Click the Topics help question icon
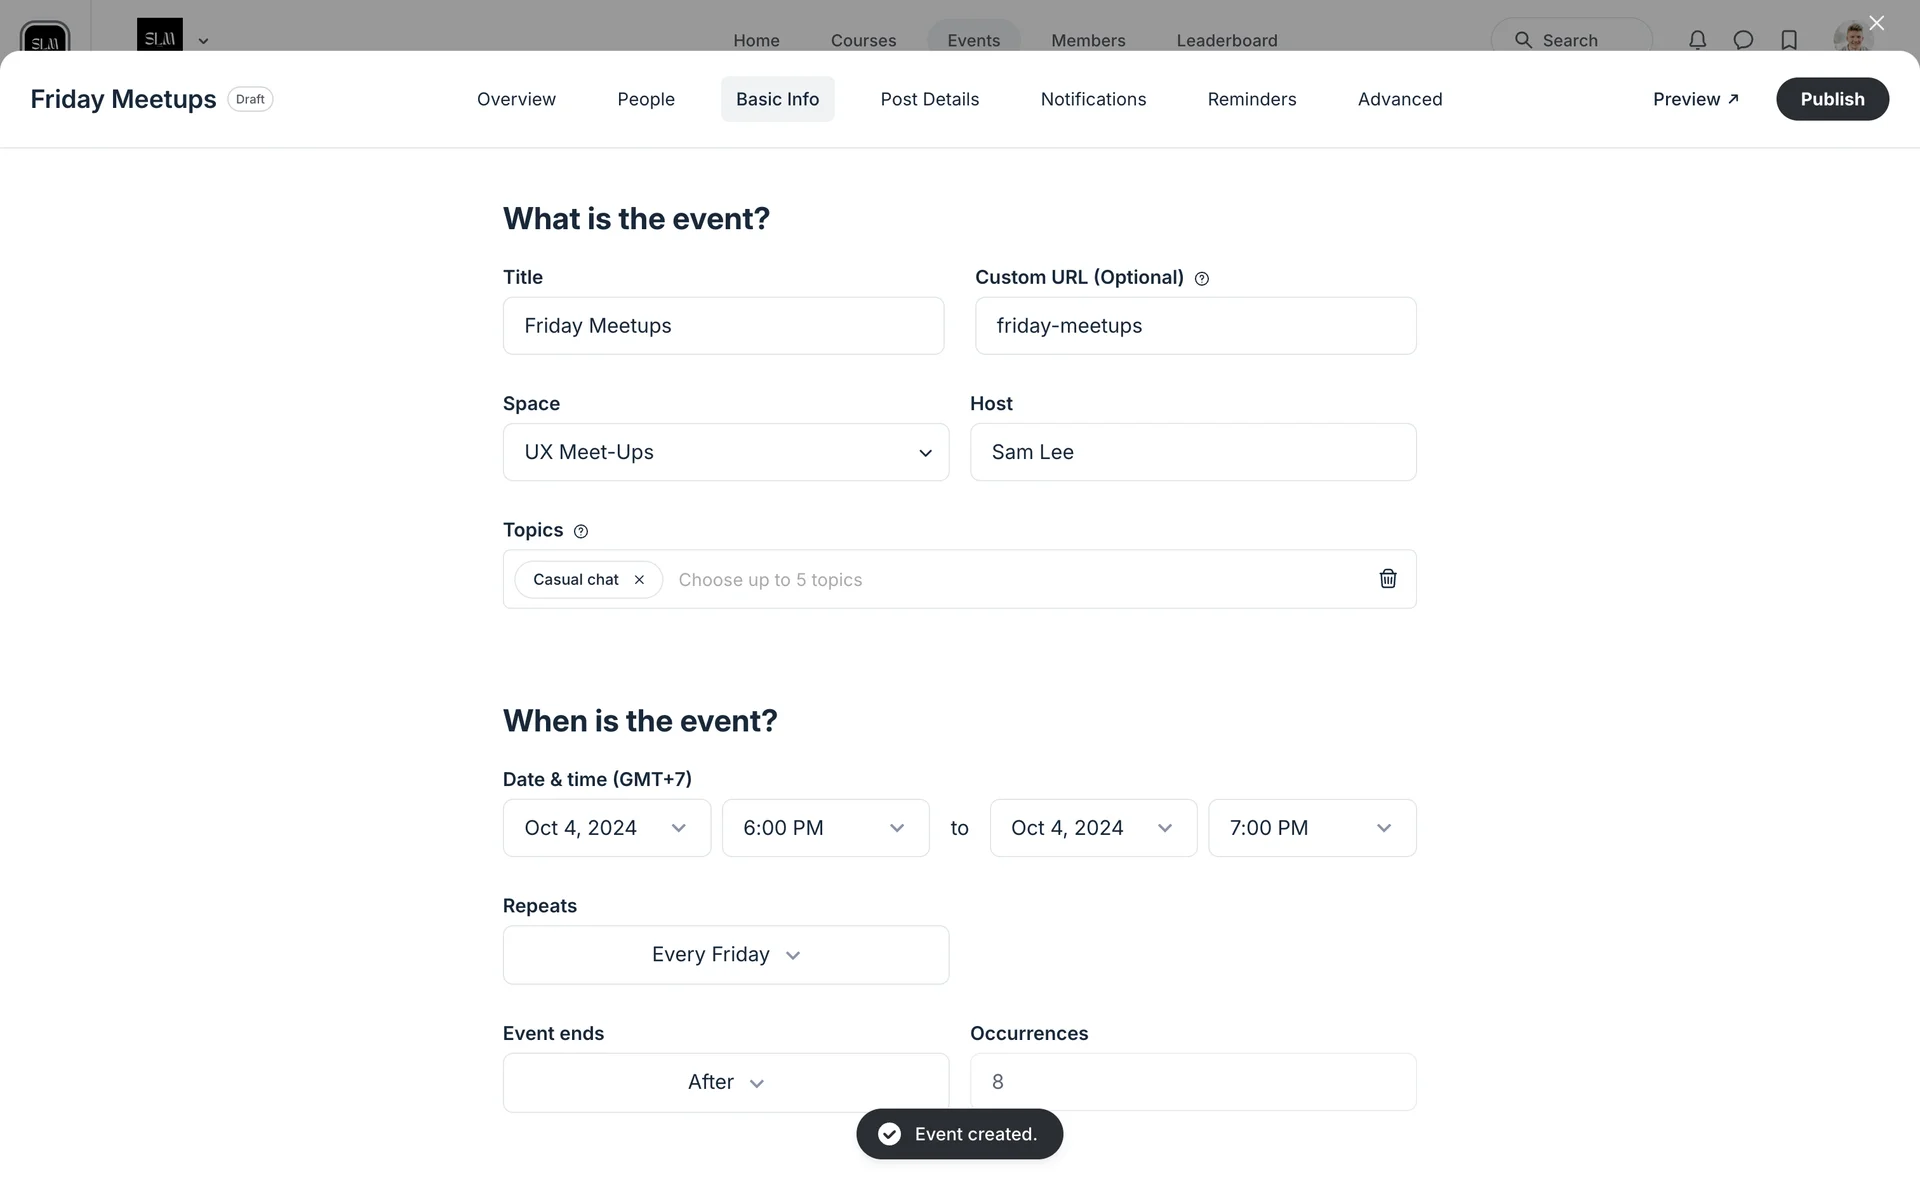The width and height of the screenshot is (1920, 1200). (x=581, y=531)
